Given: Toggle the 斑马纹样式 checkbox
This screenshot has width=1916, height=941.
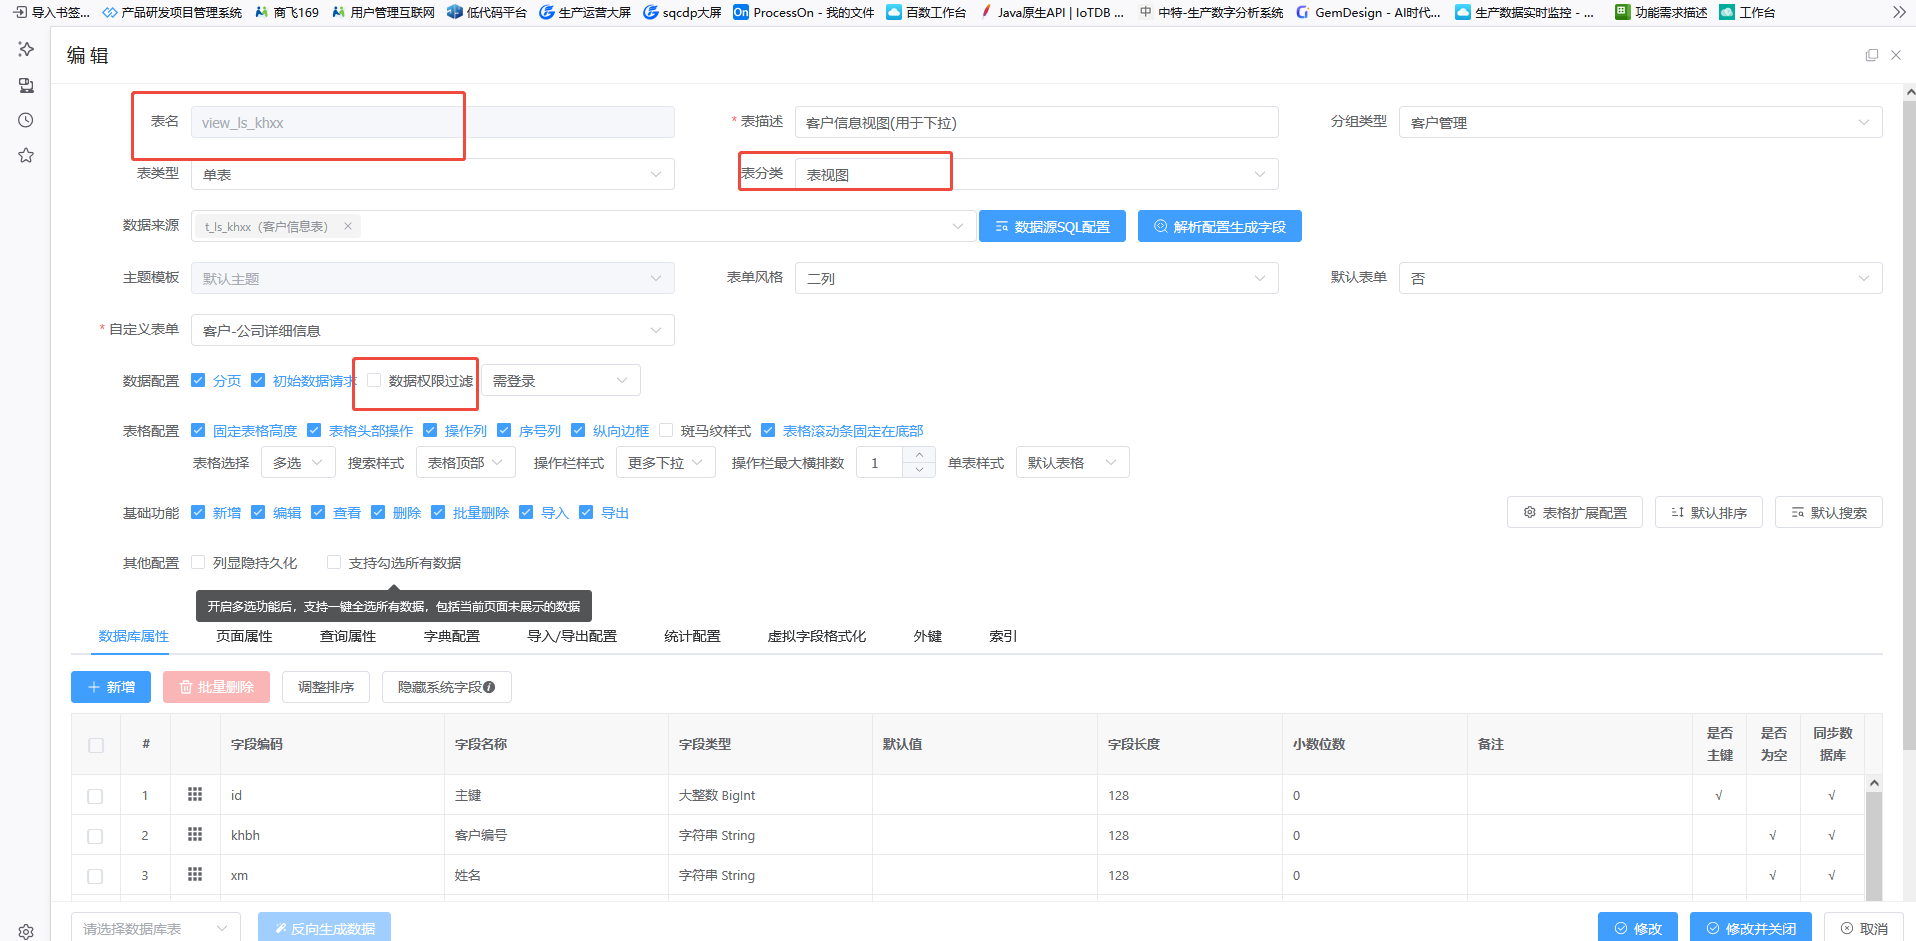Looking at the screenshot, I should click(666, 430).
